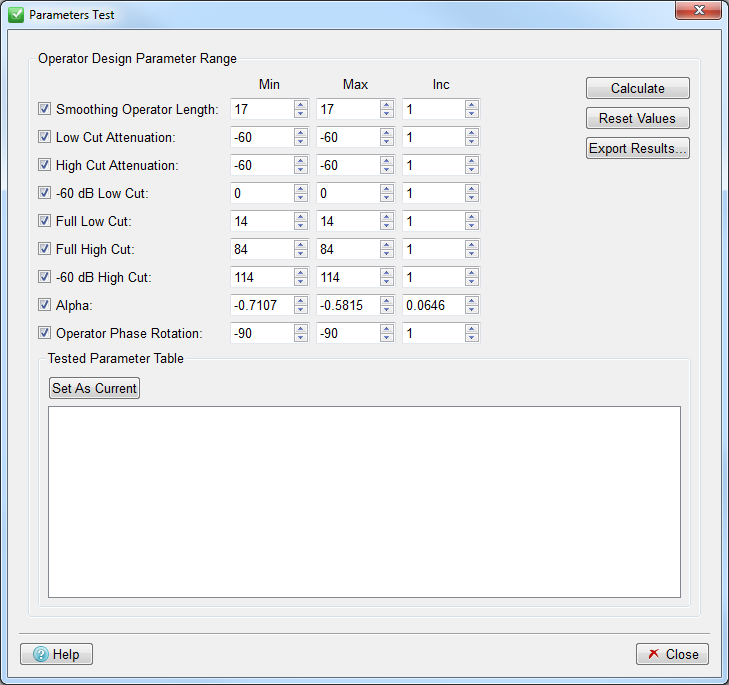Increase Alpha Inc with up arrow

(472, 300)
